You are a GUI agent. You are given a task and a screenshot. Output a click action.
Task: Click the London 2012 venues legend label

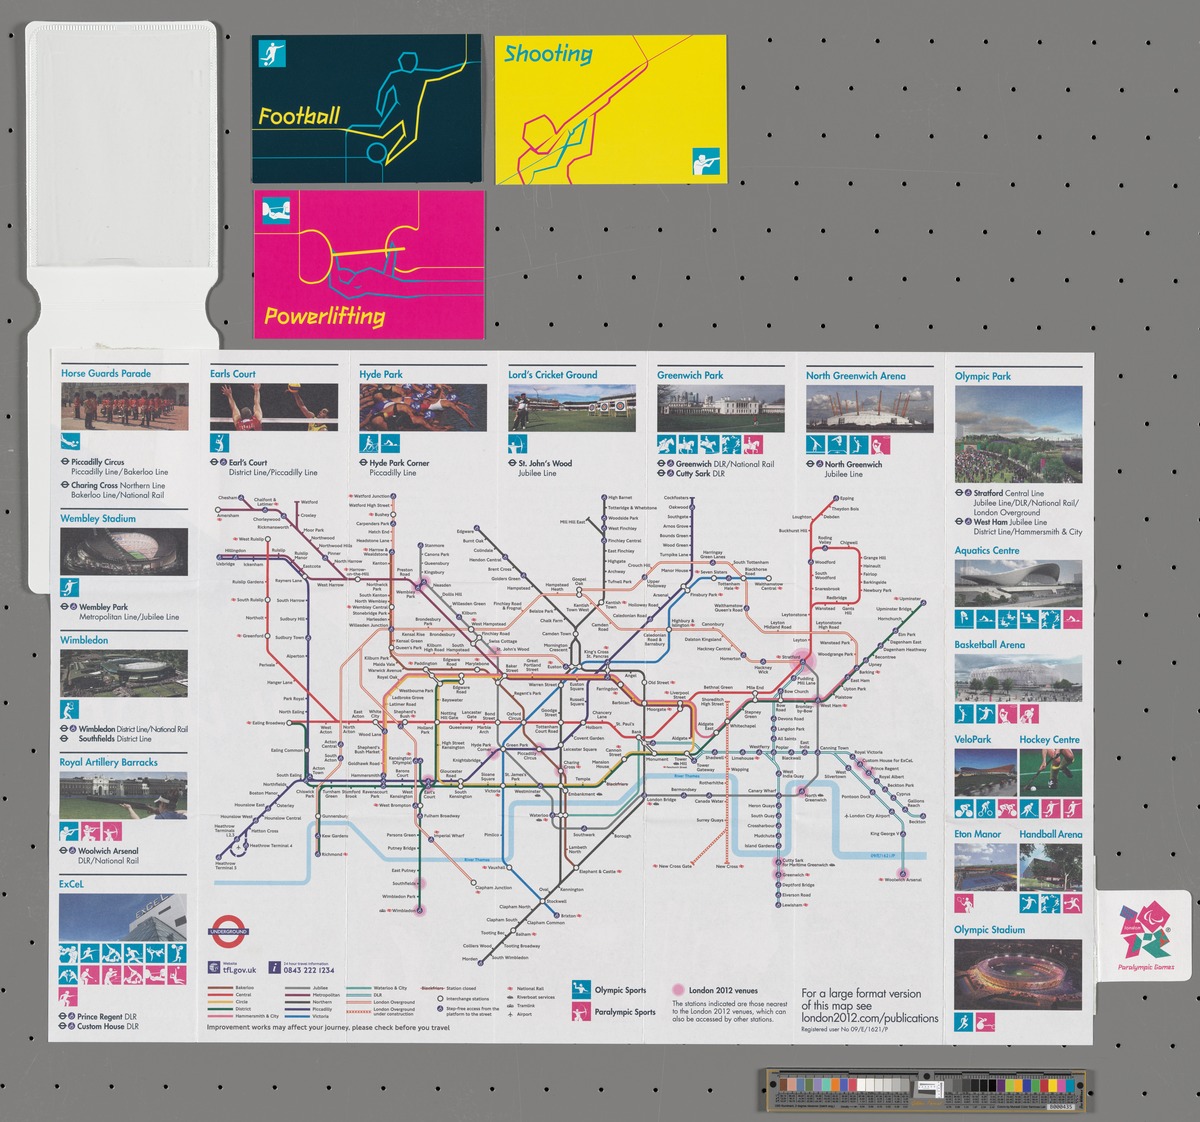click(723, 990)
